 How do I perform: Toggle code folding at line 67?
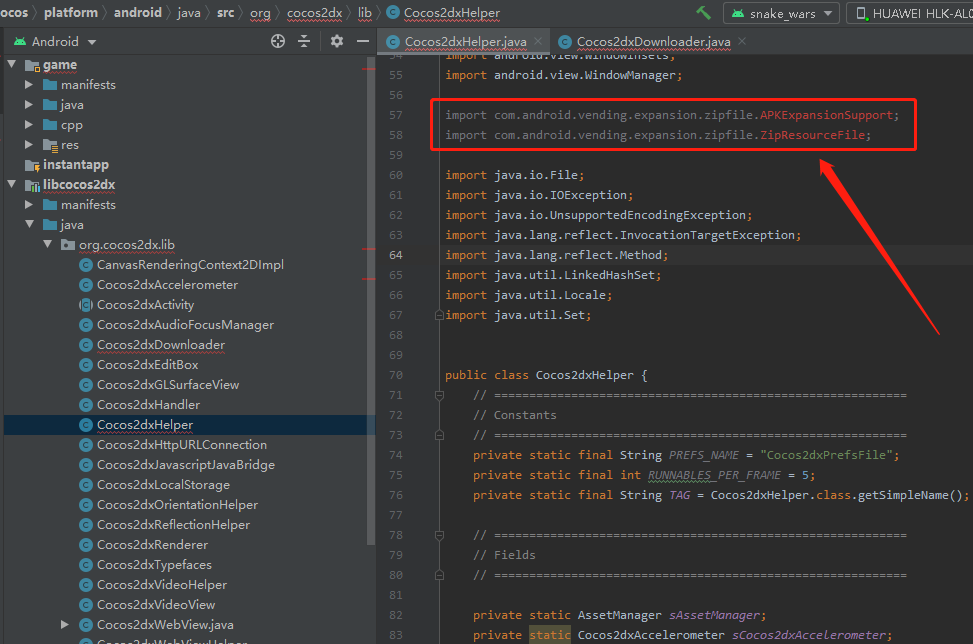tap(438, 315)
